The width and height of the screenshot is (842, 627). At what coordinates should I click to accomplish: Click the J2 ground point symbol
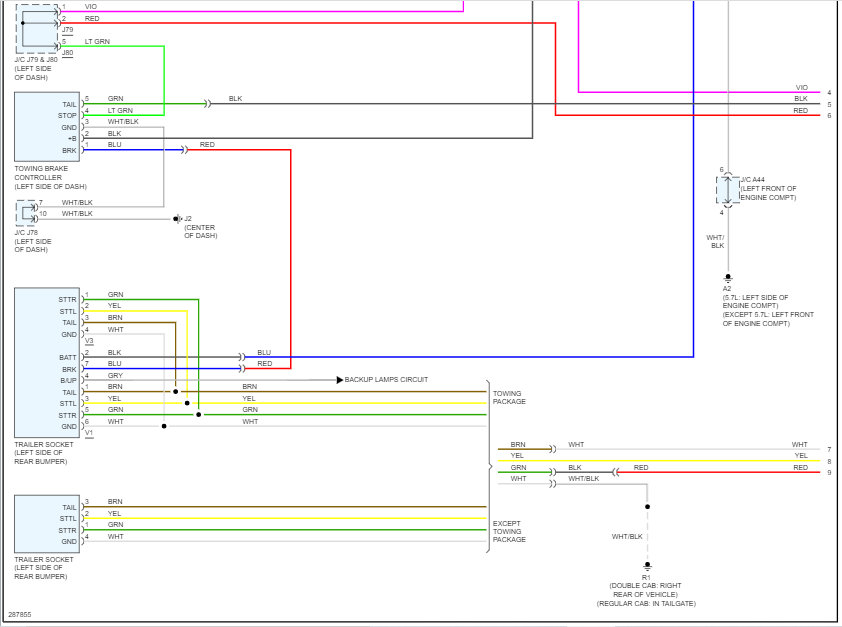pos(177,219)
